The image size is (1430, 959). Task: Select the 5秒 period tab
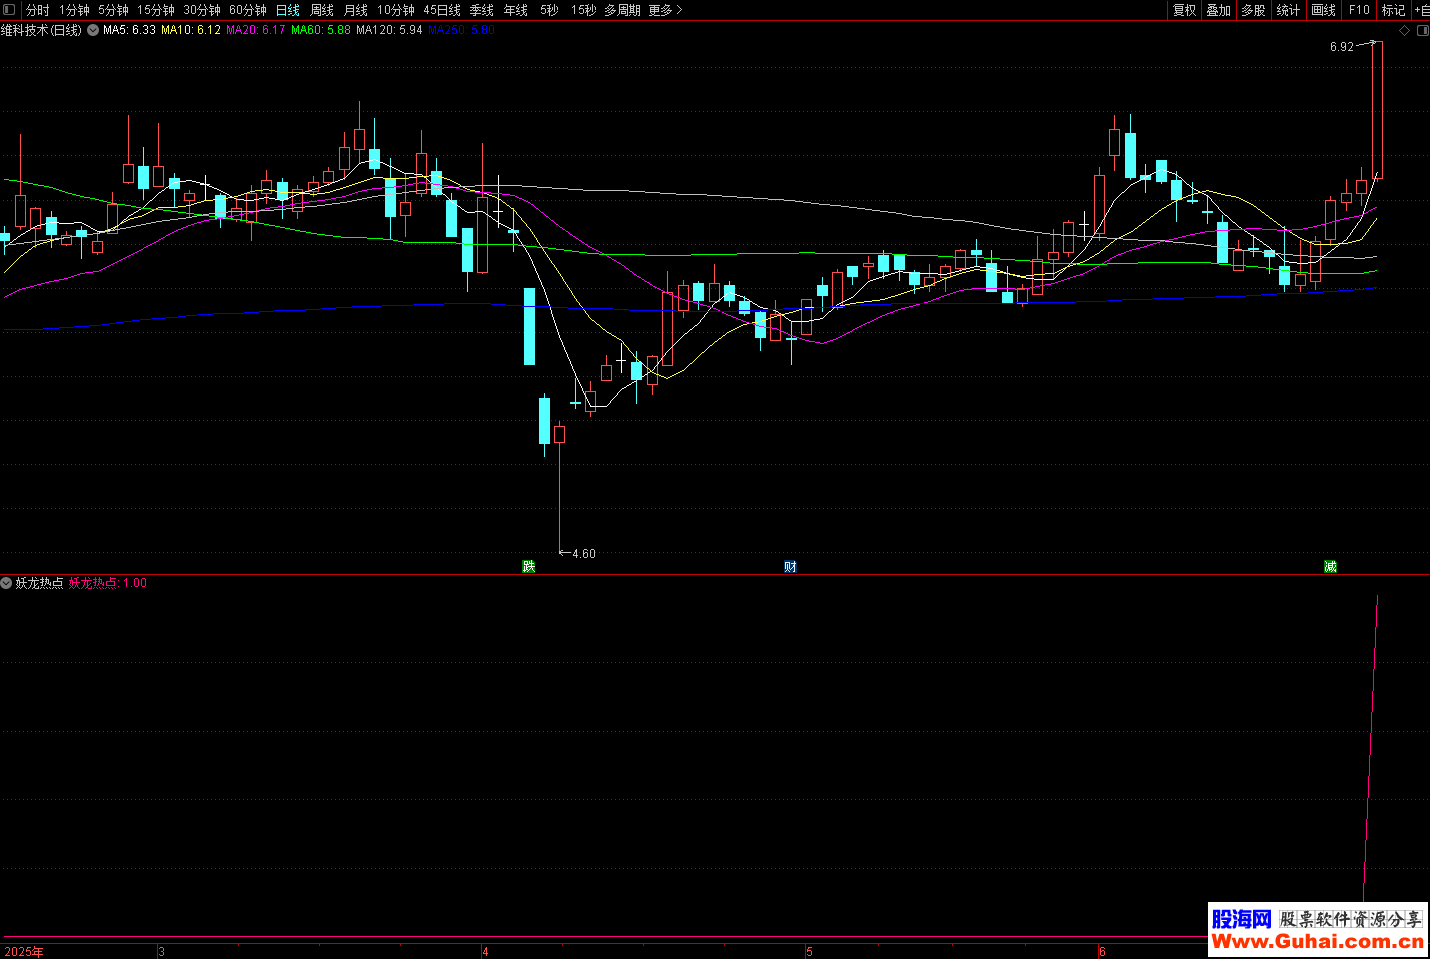click(550, 10)
